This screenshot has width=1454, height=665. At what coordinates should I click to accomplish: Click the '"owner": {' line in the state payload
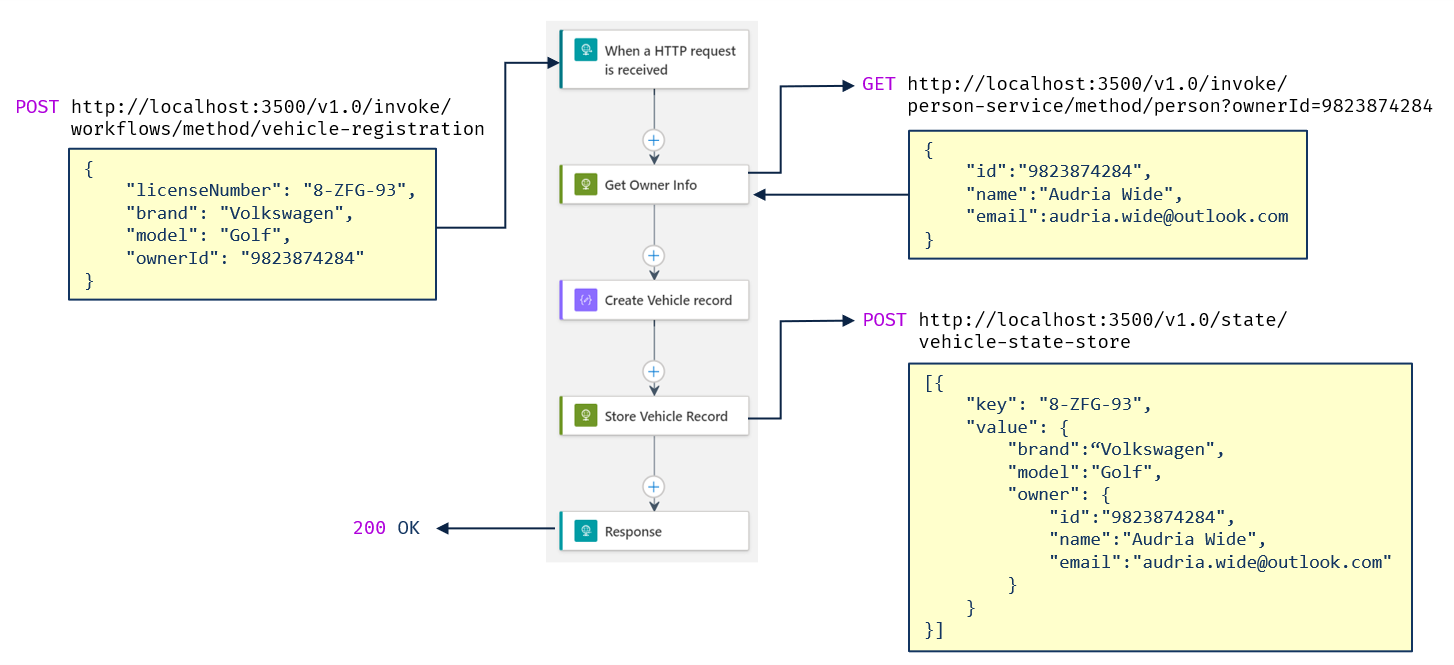point(1060,494)
